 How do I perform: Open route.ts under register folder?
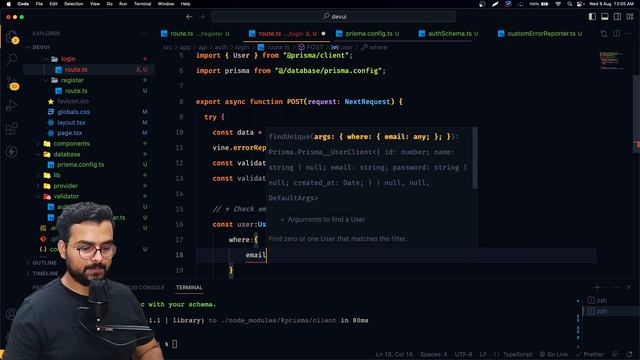pyautogui.click(x=76, y=91)
